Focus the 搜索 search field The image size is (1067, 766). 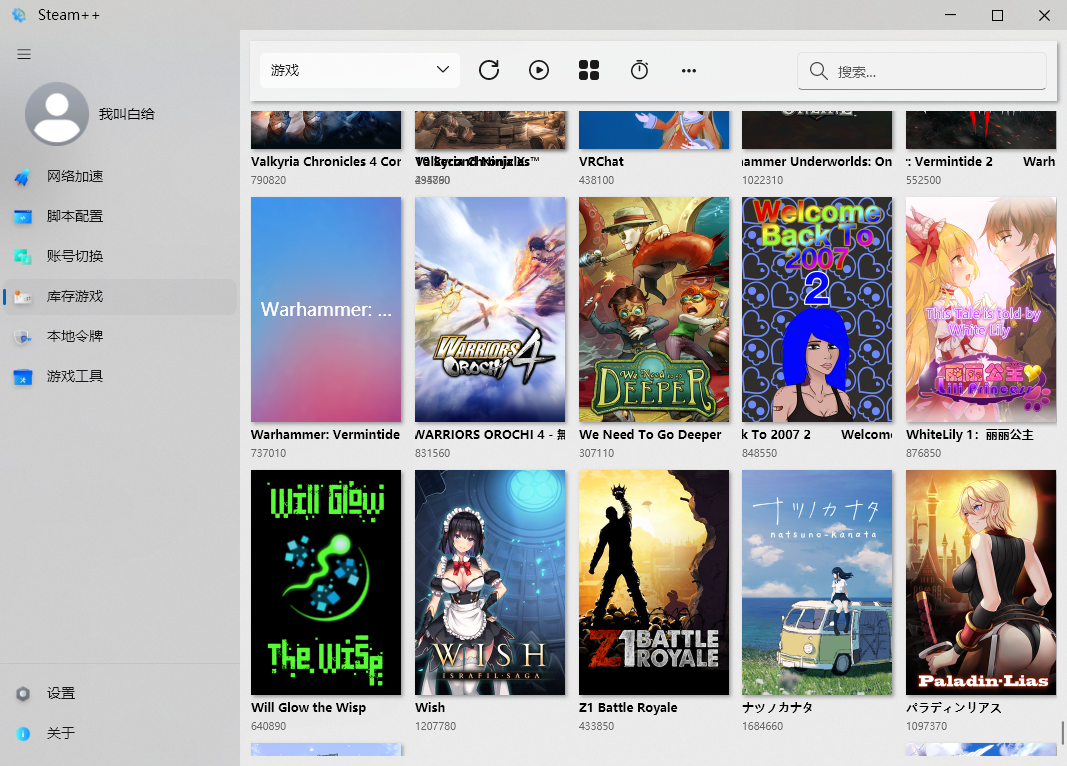click(921, 71)
